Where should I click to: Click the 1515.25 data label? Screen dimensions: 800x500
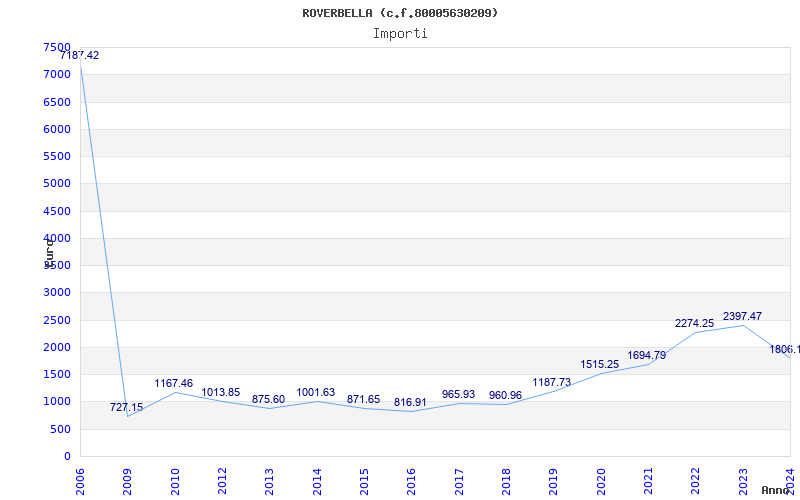click(599, 365)
